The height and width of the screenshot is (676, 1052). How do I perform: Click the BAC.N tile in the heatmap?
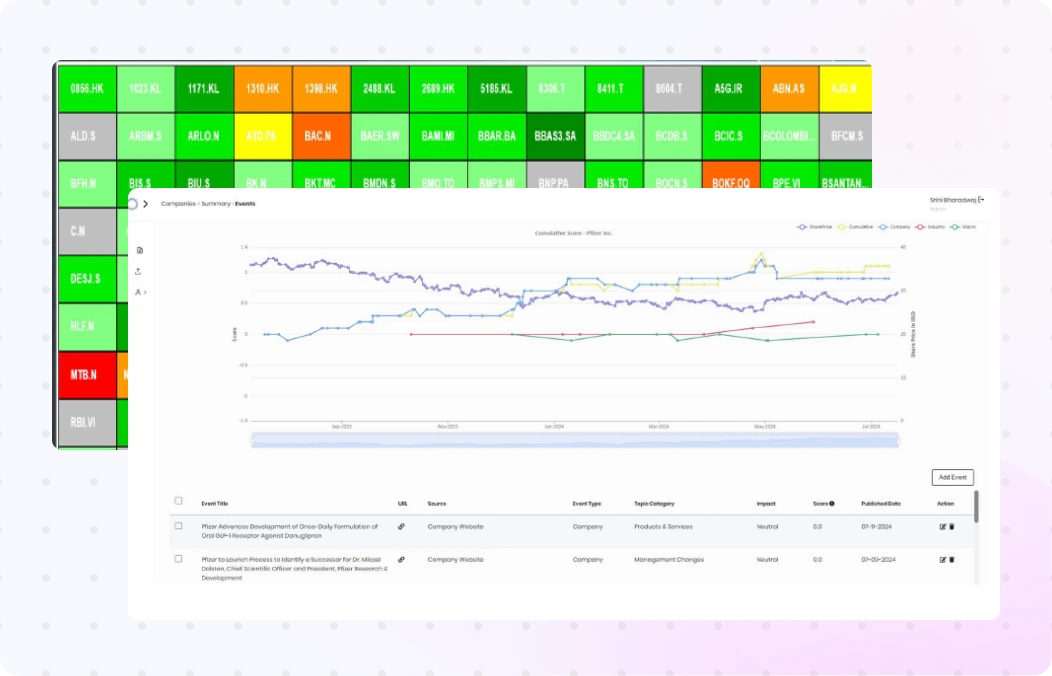pyautogui.click(x=321, y=136)
